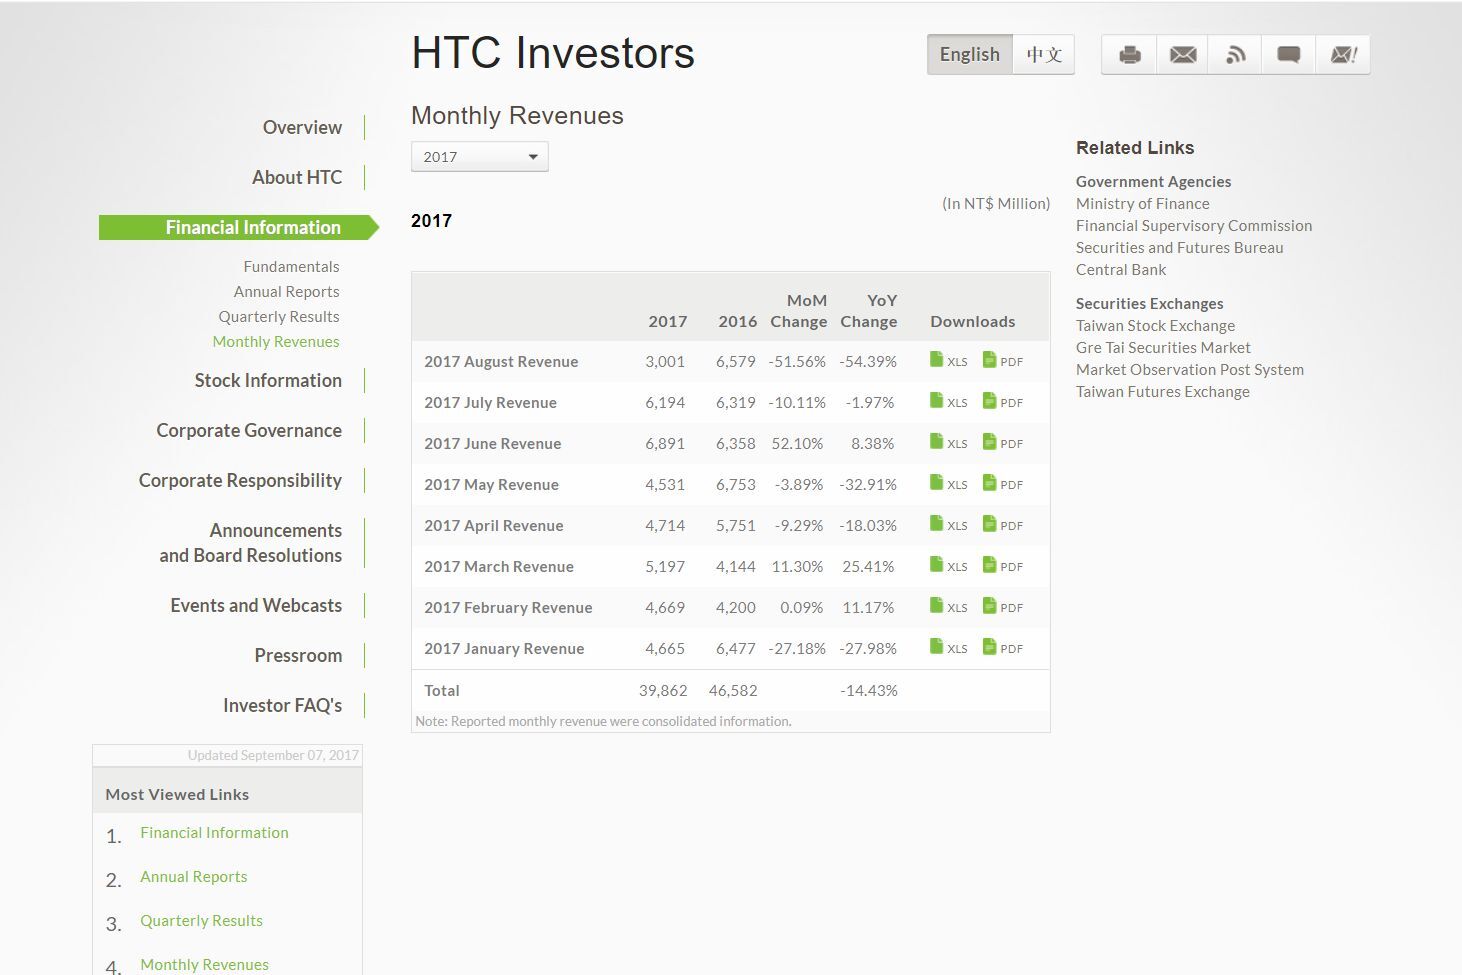The height and width of the screenshot is (975, 1462).
Task: Click Quarterly Results in Most Viewed Links
Action: click(x=201, y=920)
